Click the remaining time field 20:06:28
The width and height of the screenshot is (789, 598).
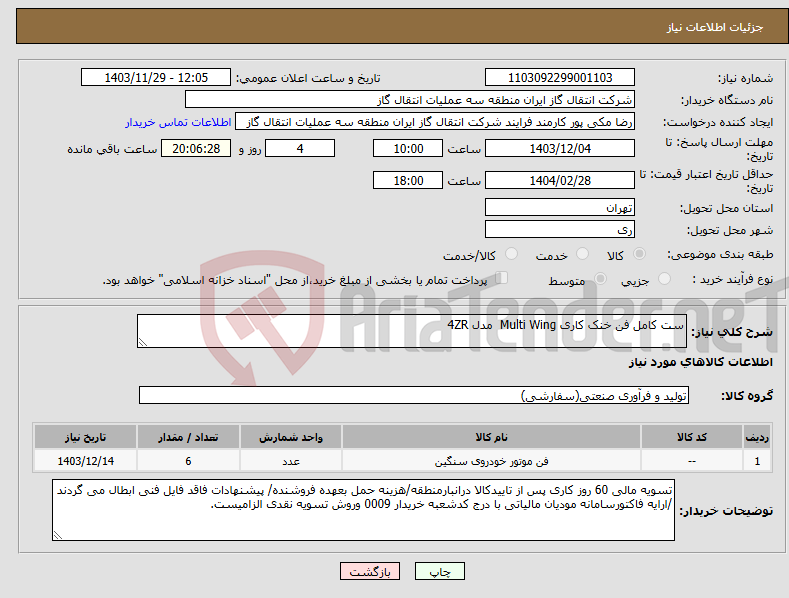pyautogui.click(x=196, y=148)
